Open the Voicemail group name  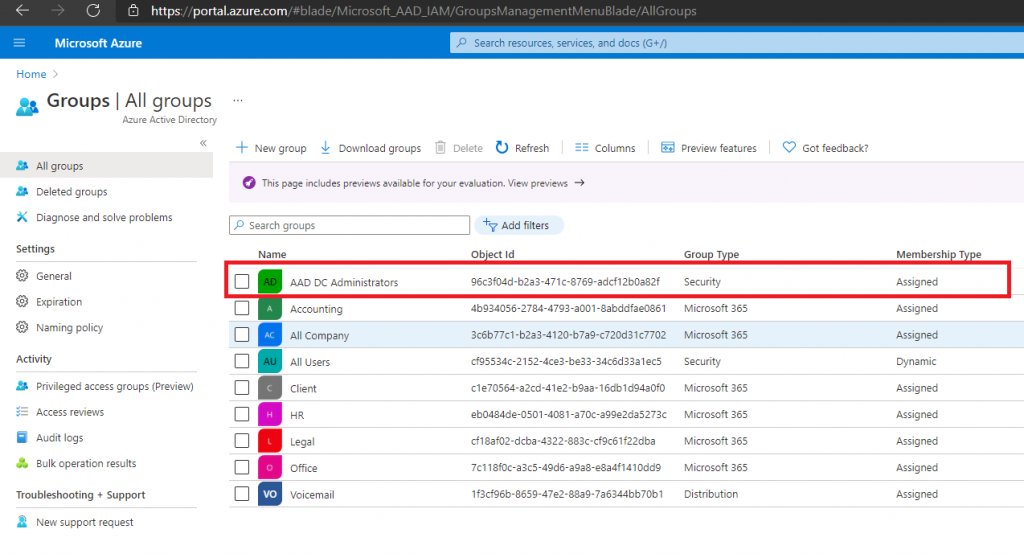click(x=312, y=495)
